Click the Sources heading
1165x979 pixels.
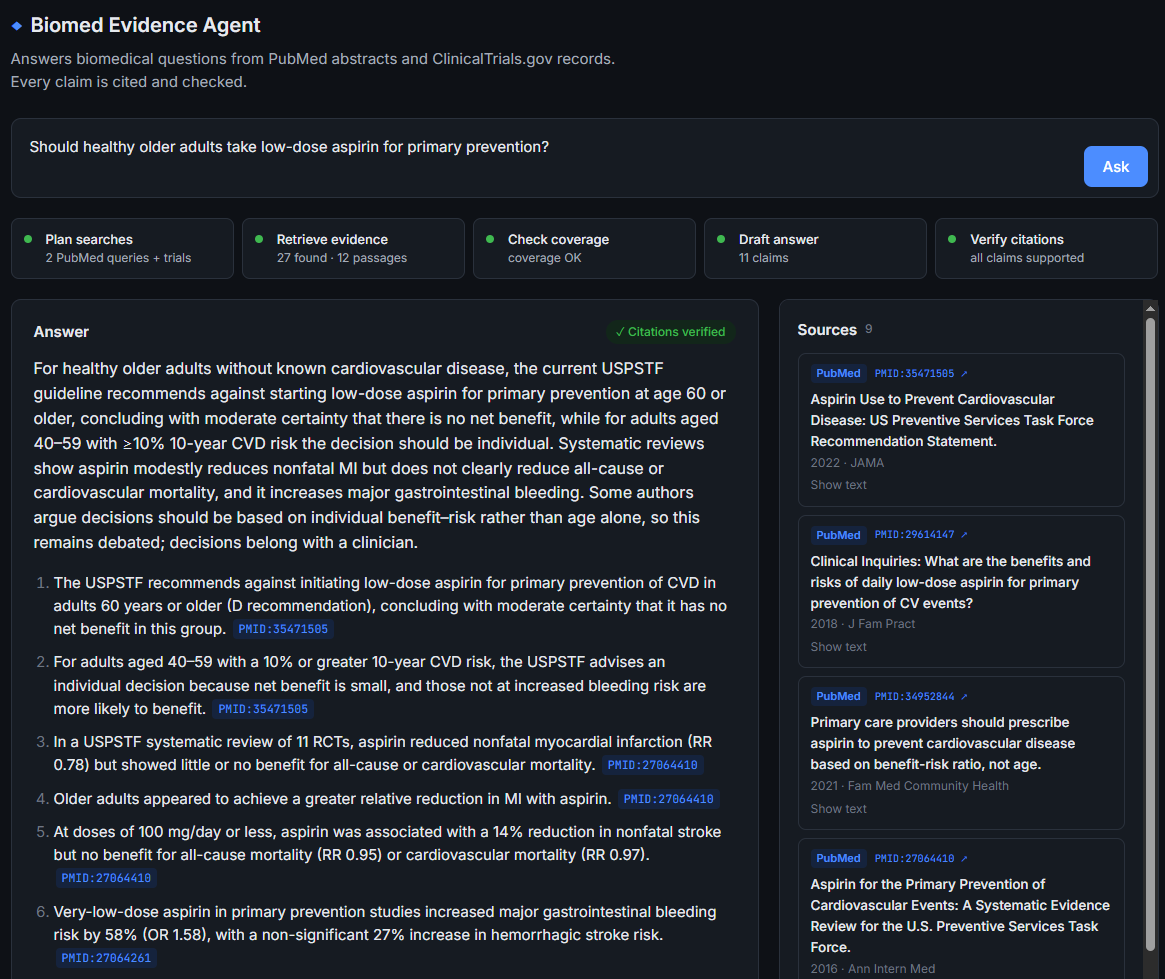tap(827, 330)
